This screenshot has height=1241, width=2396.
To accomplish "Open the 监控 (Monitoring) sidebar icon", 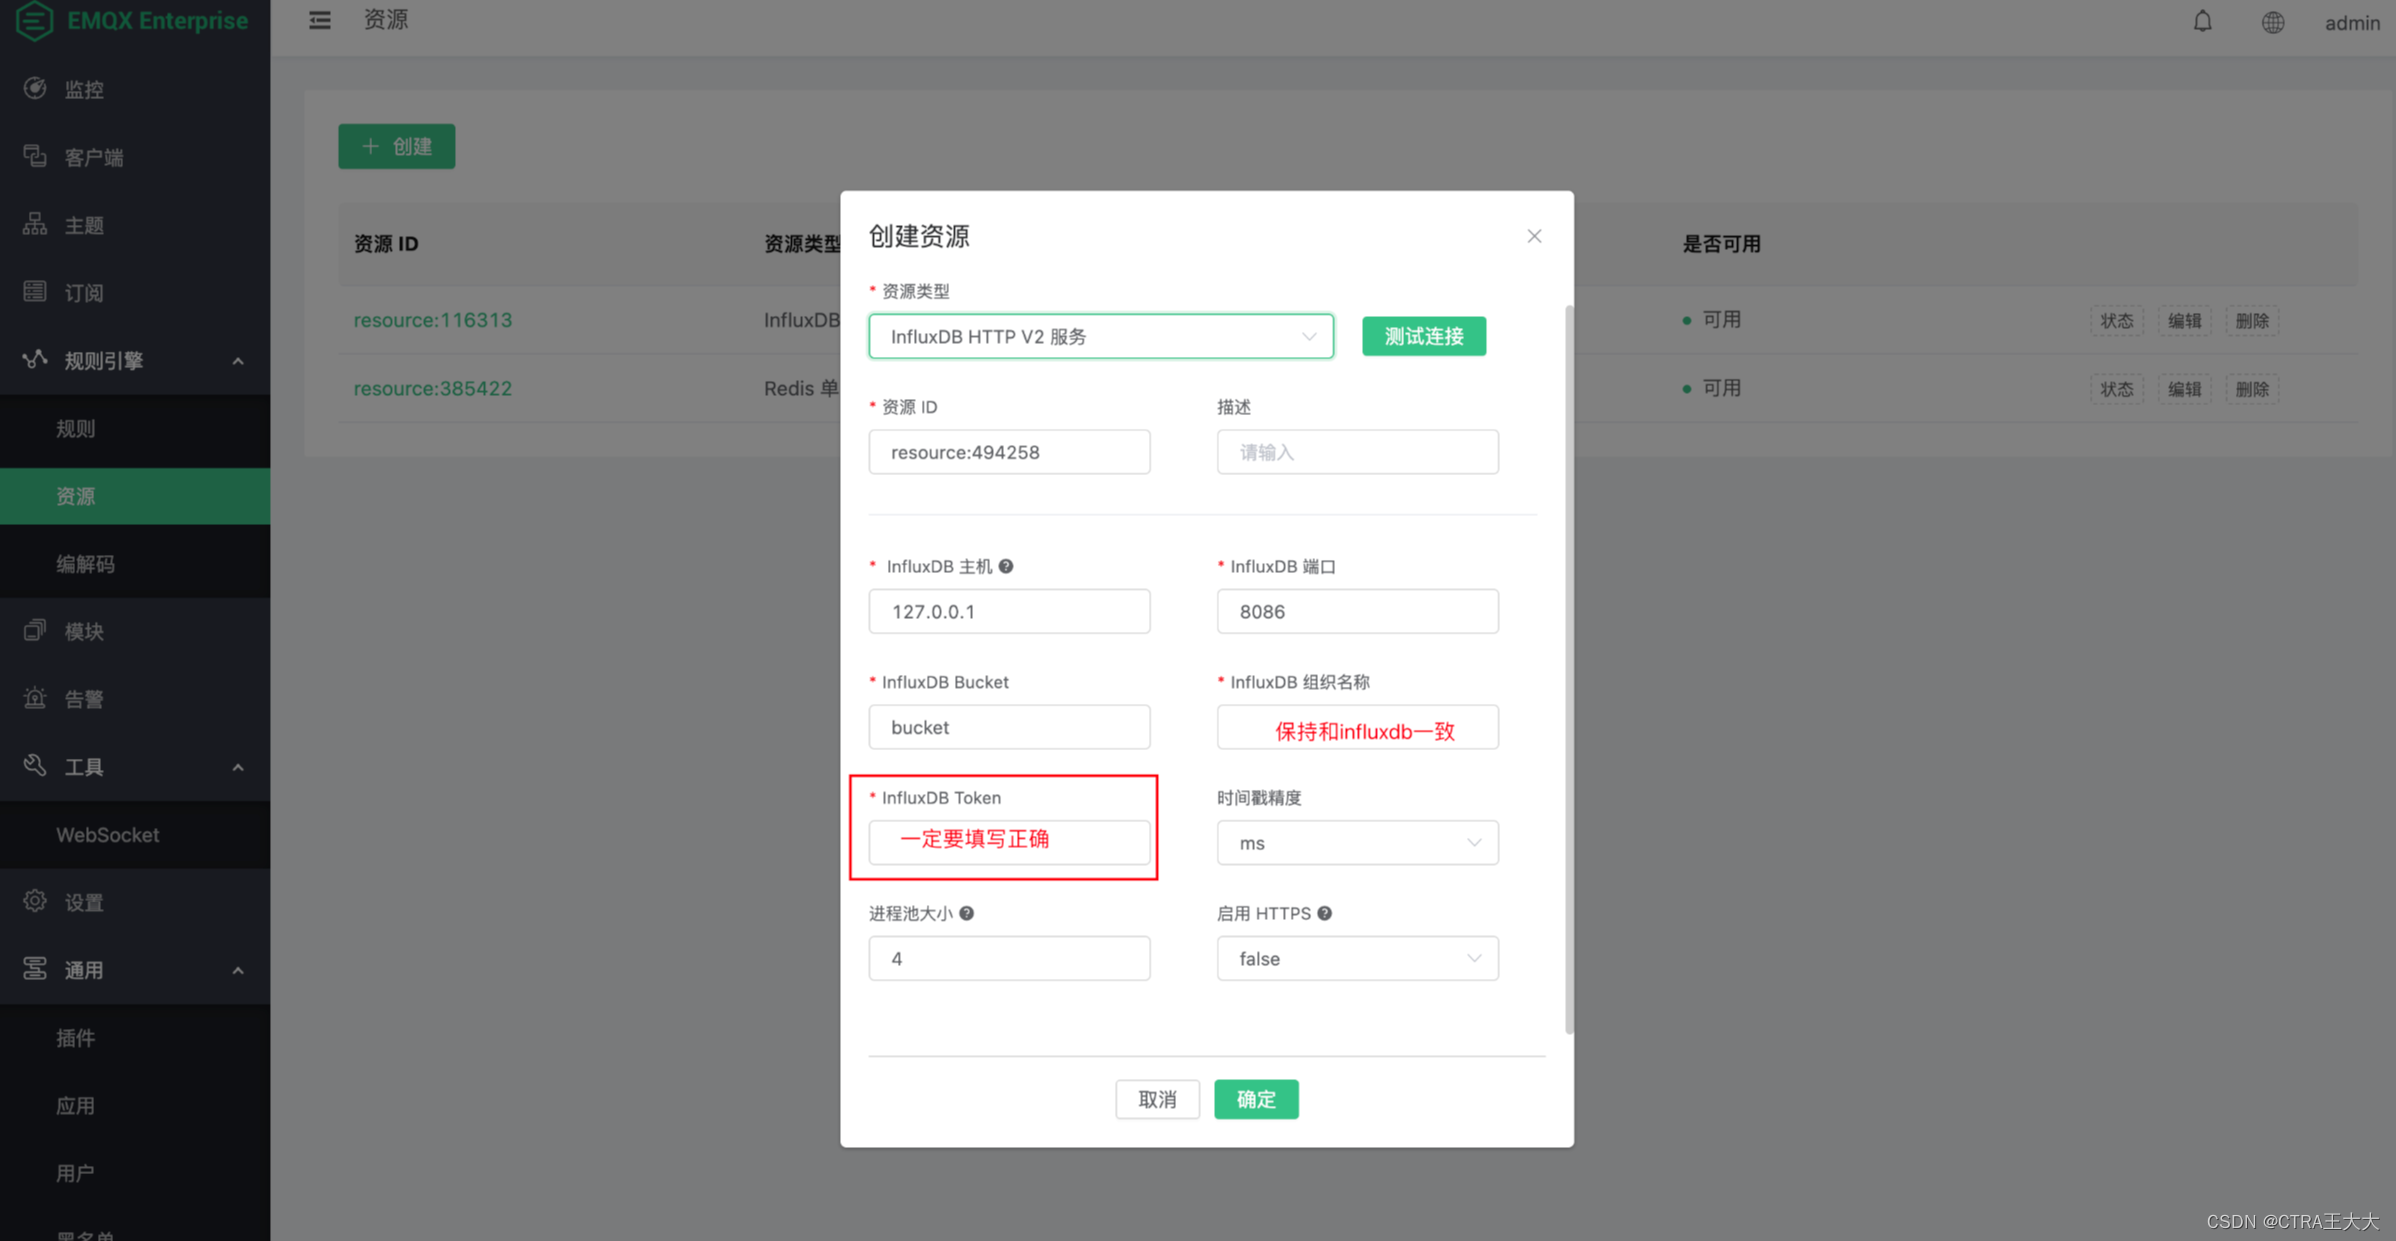I will pyautogui.click(x=34, y=88).
